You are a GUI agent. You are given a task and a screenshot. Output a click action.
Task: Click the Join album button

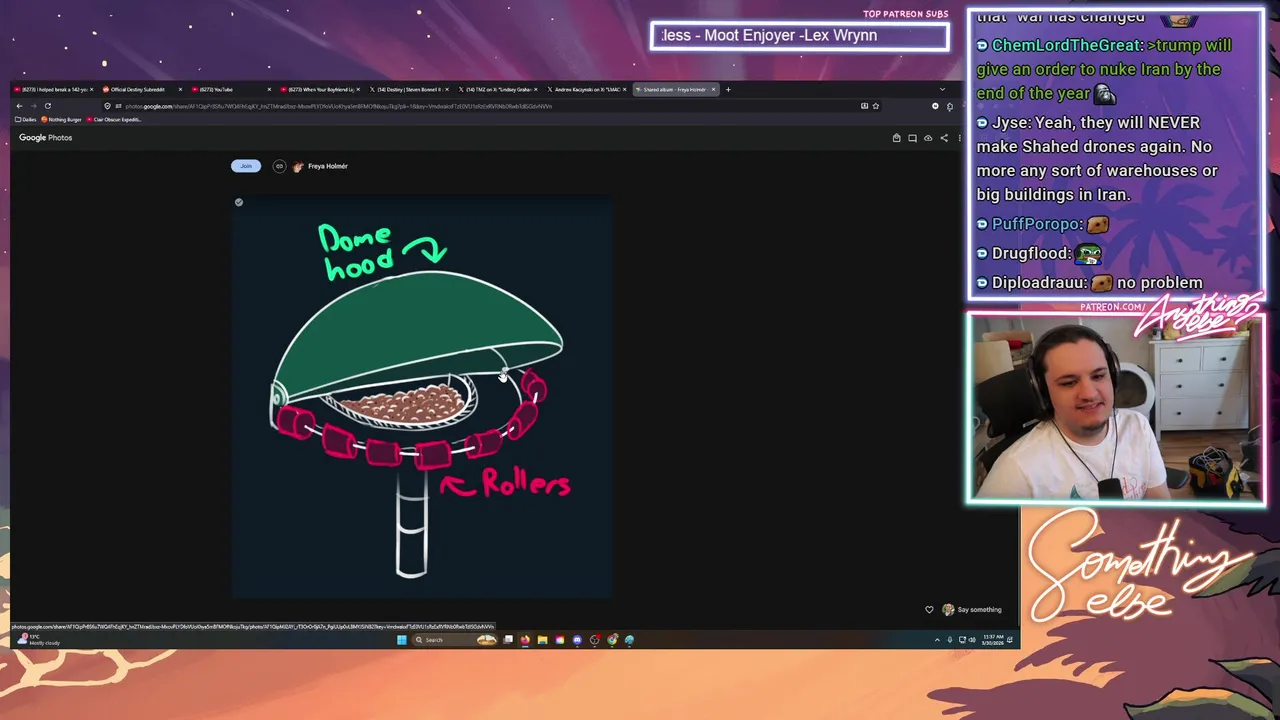pos(246,166)
